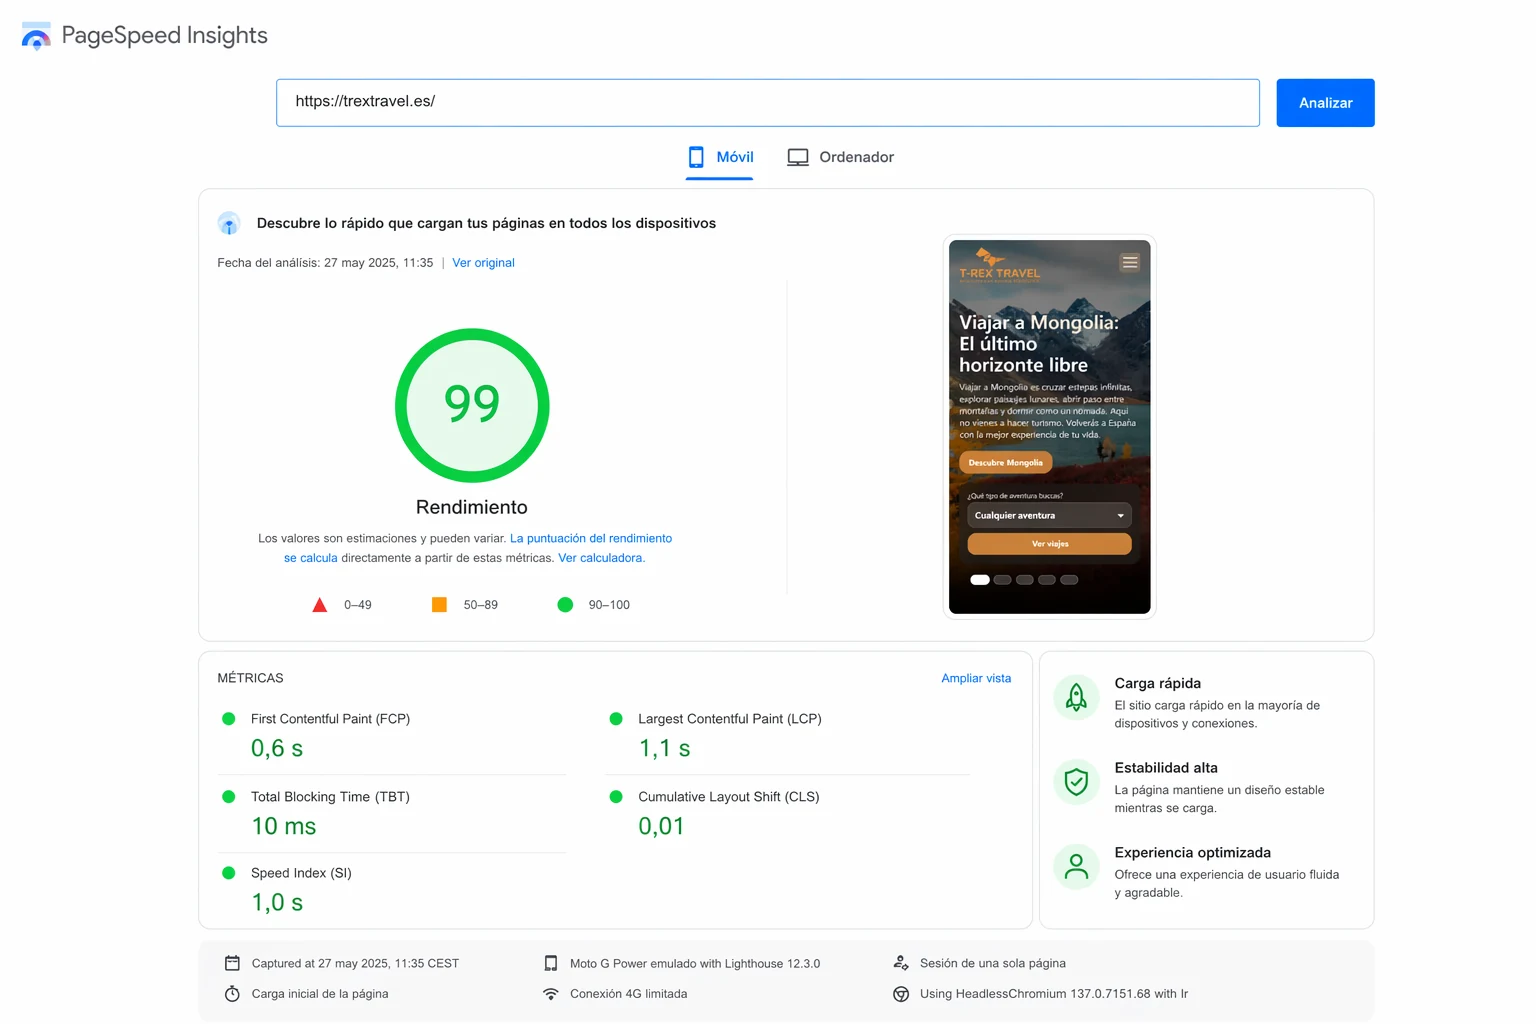Screen dimensions: 1536x1024
Task: Switch to the Ordenador tab
Action: [x=841, y=157]
